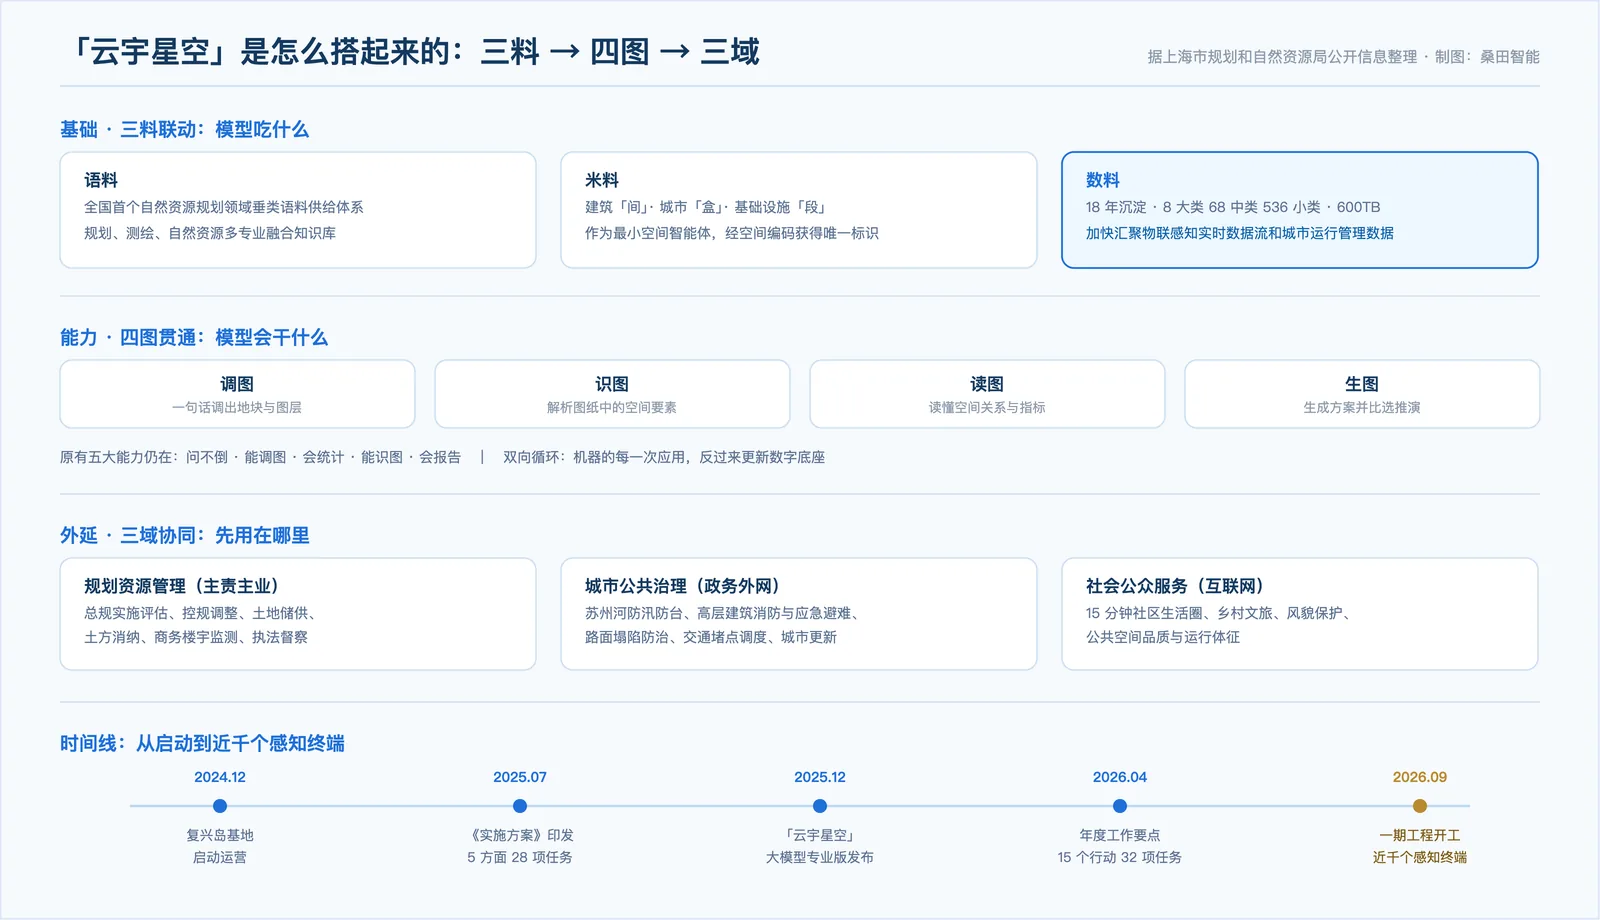Click the date label 2024.12
The image size is (1600, 920).
(220, 777)
